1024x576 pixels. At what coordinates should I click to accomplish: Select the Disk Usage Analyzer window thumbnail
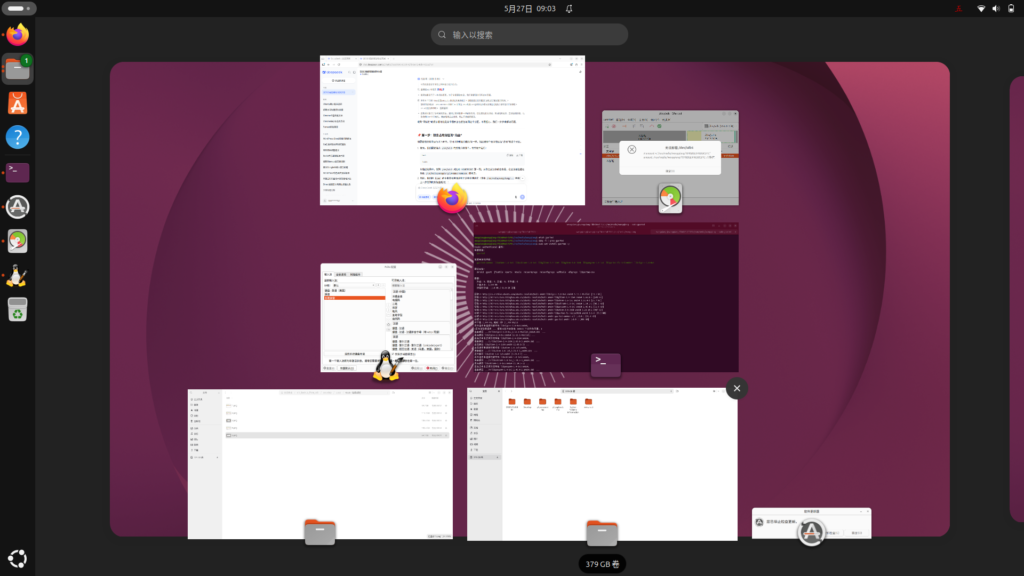tap(670, 157)
